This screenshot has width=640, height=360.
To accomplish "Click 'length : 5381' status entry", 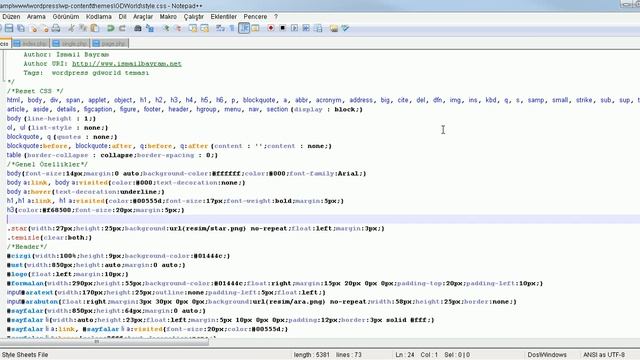I will (311, 355).
